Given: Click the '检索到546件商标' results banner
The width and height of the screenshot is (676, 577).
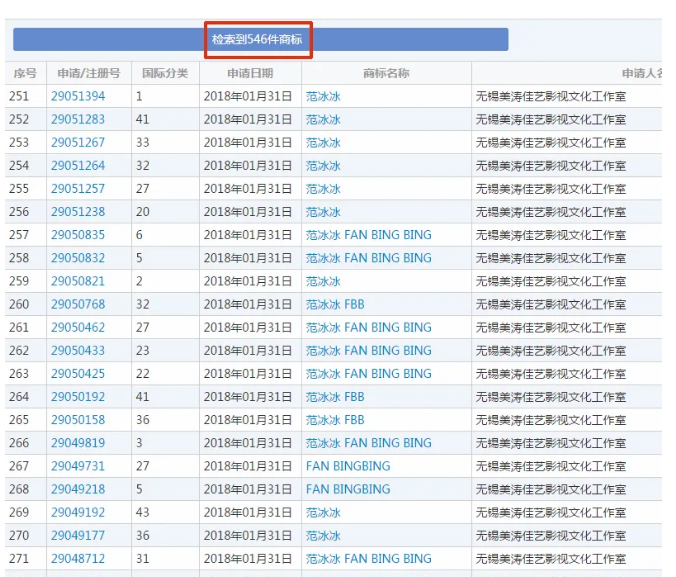Looking at the screenshot, I should [257, 40].
